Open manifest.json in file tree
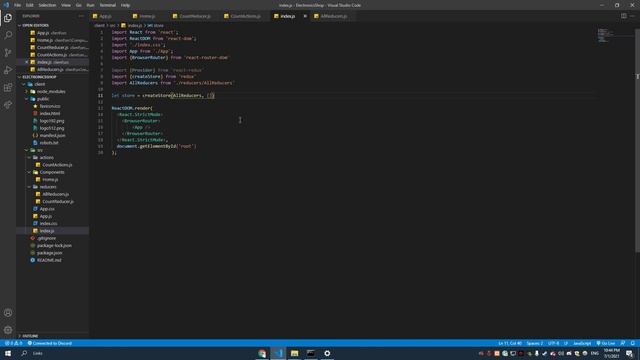The height and width of the screenshot is (360, 640). click(x=52, y=136)
